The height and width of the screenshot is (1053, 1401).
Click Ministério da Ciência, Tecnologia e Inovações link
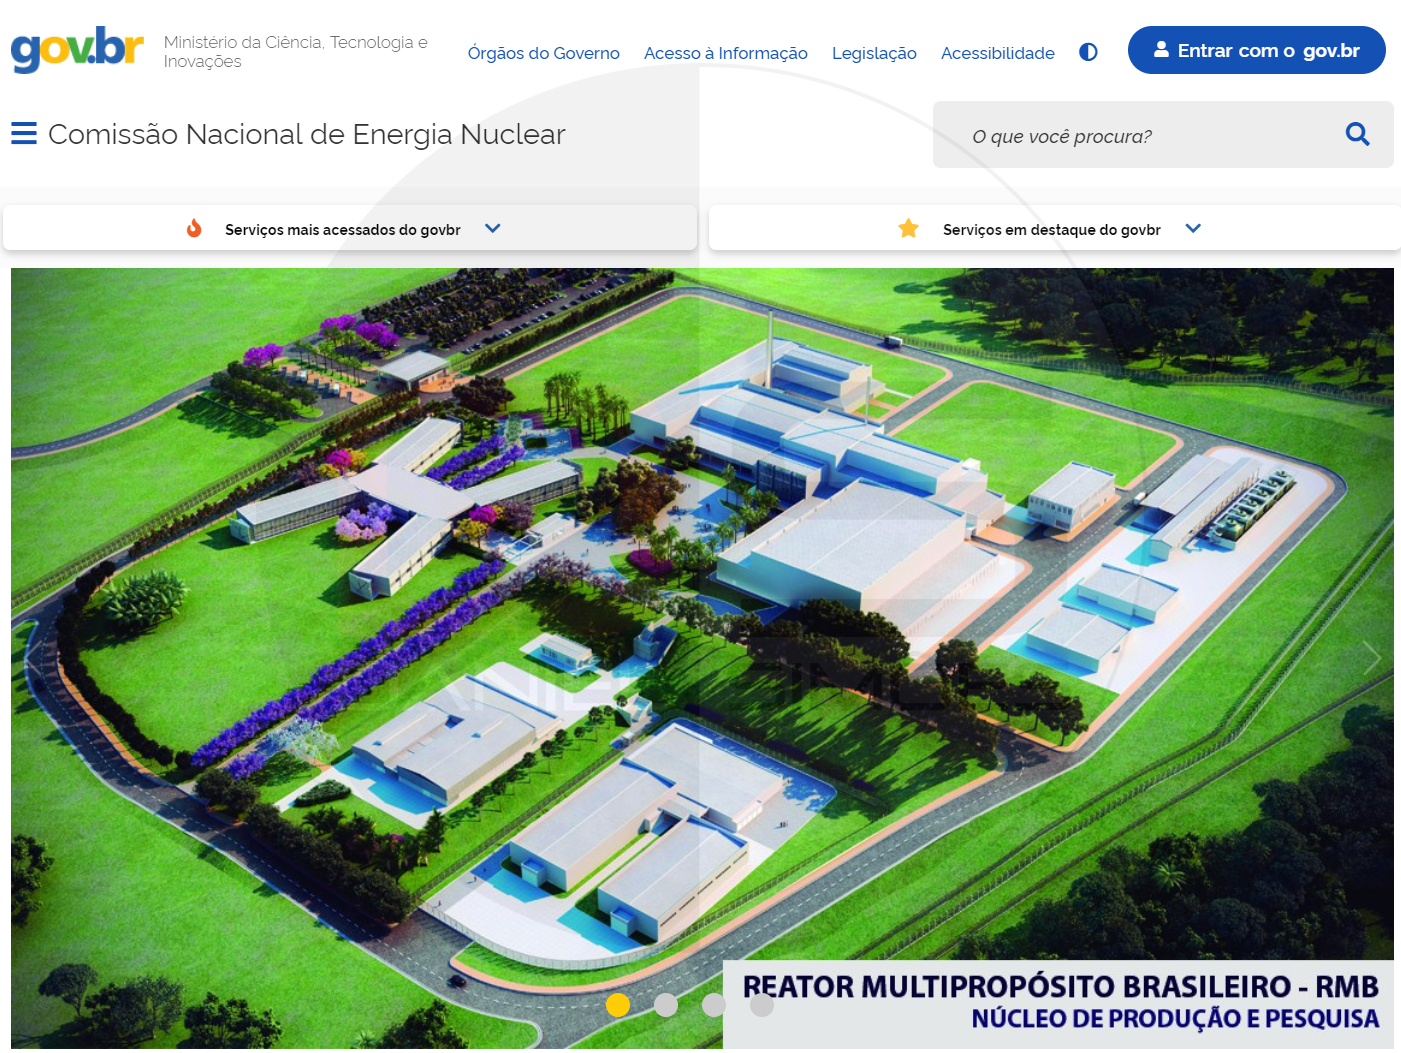[295, 51]
